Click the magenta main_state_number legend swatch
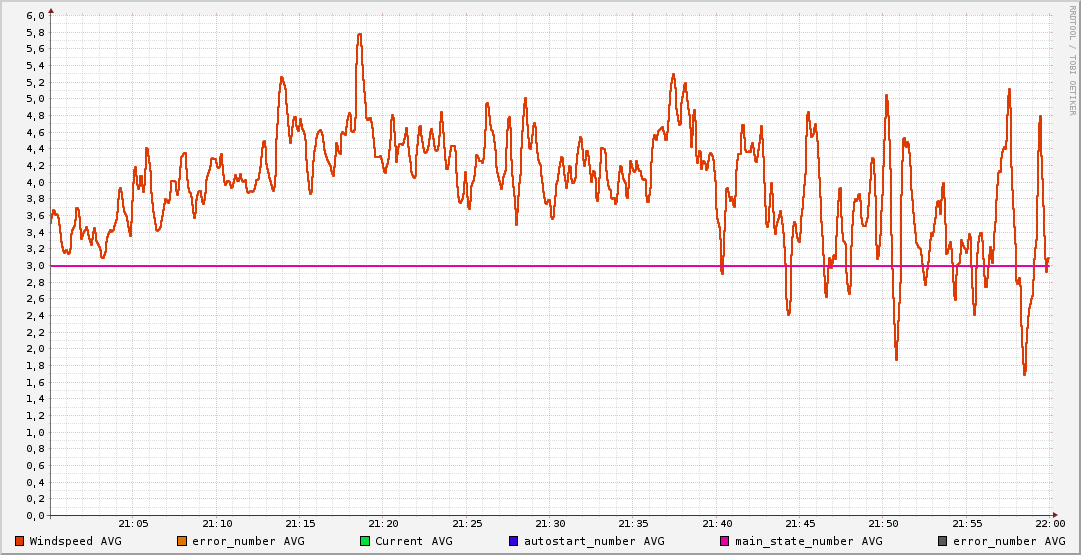This screenshot has width=1081, height=555. (725, 541)
